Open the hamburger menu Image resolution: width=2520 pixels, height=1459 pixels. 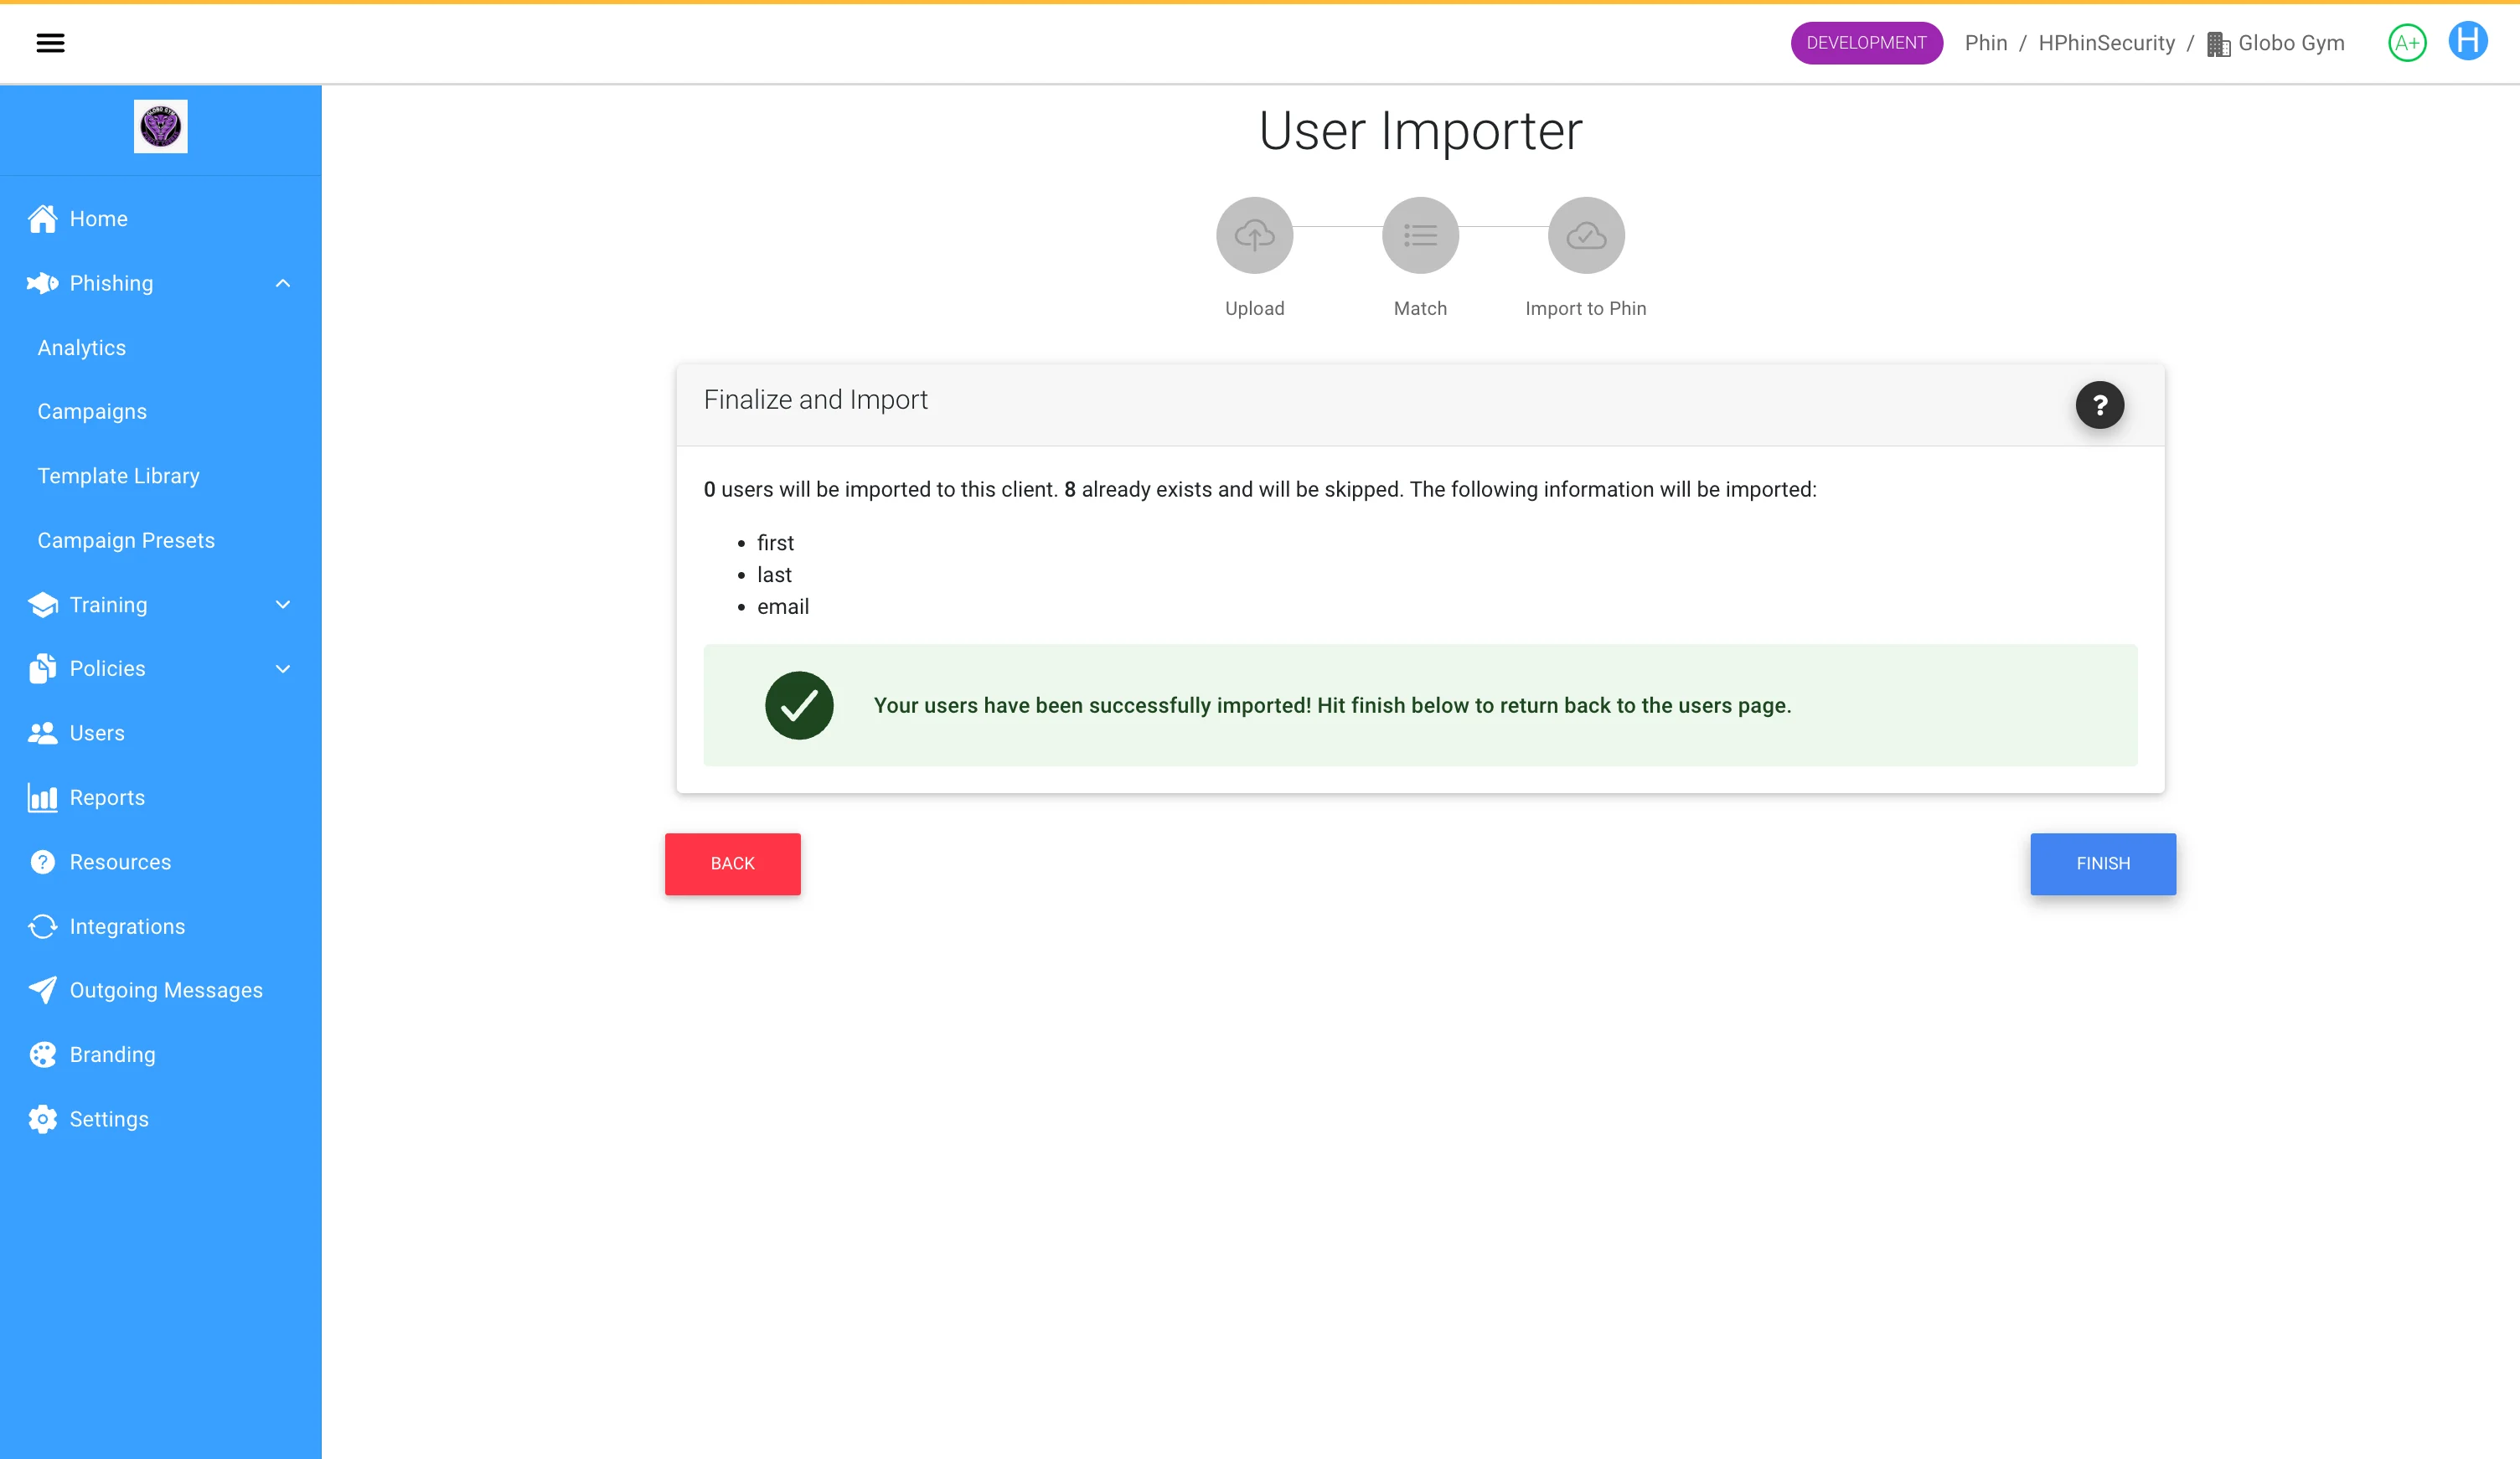[x=50, y=43]
